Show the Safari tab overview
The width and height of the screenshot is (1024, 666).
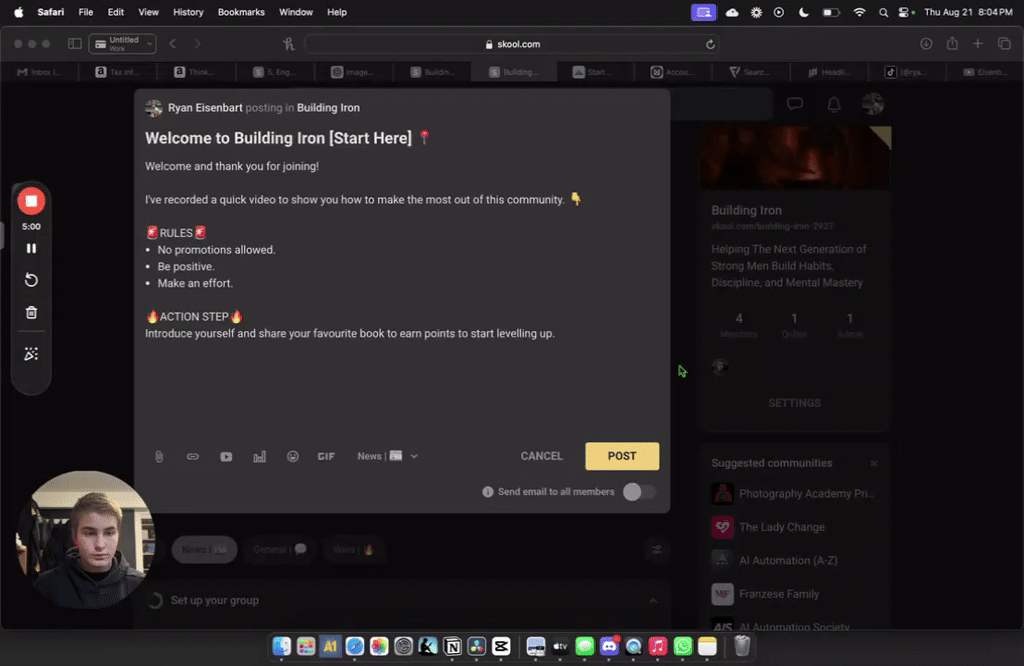pyautogui.click(x=1004, y=44)
